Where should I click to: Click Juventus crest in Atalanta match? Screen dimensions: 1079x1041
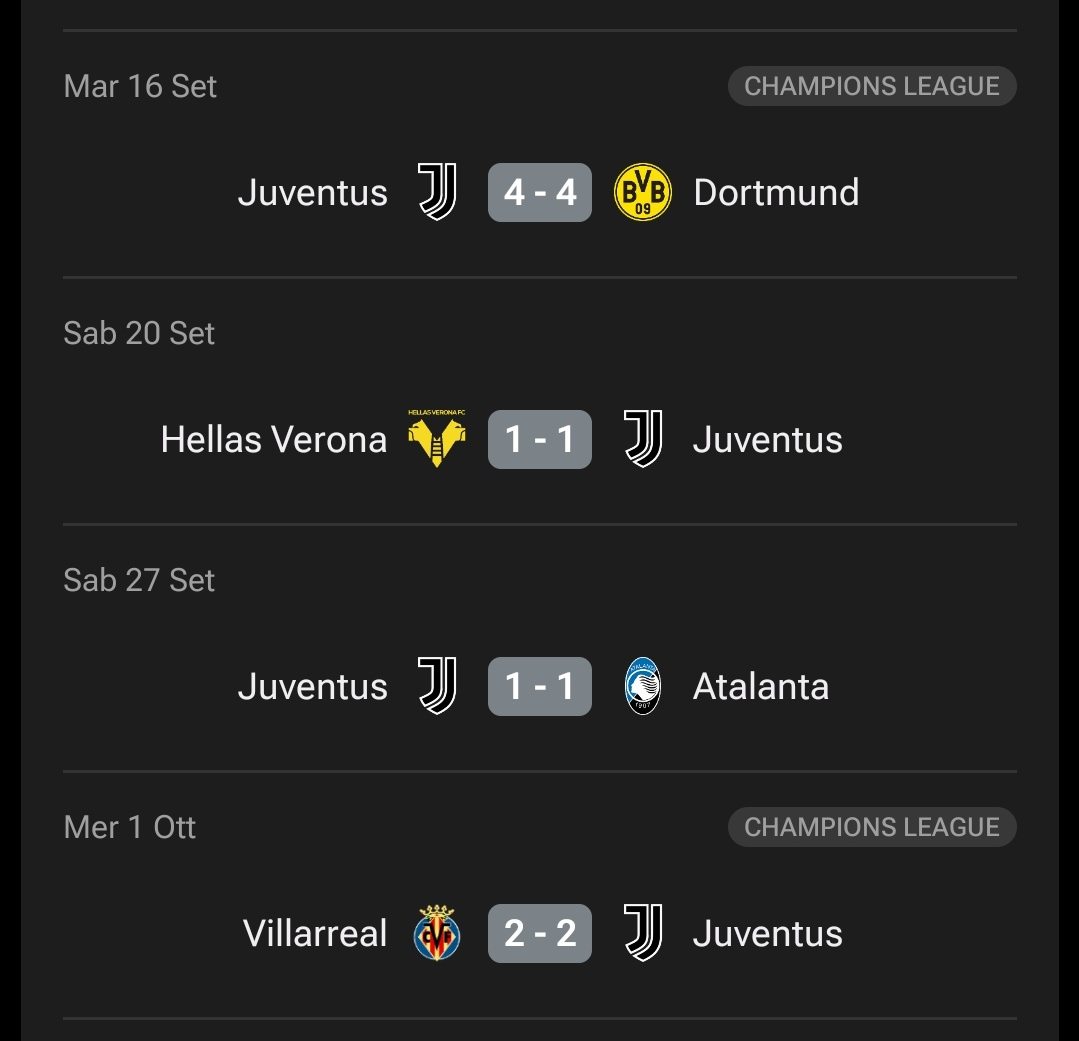(437, 686)
